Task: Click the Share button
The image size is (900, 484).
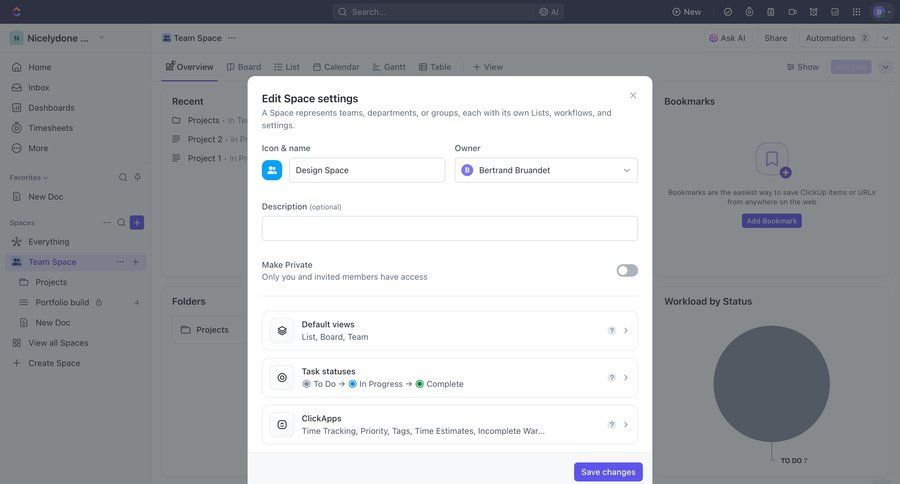Action: point(775,38)
